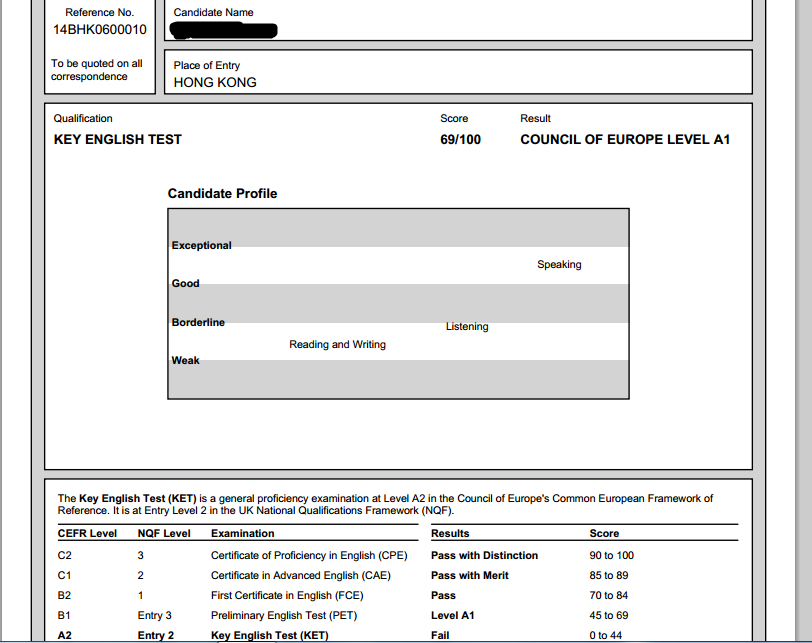
Task: Select First Certificate in English (FCE)
Action: coord(287,596)
